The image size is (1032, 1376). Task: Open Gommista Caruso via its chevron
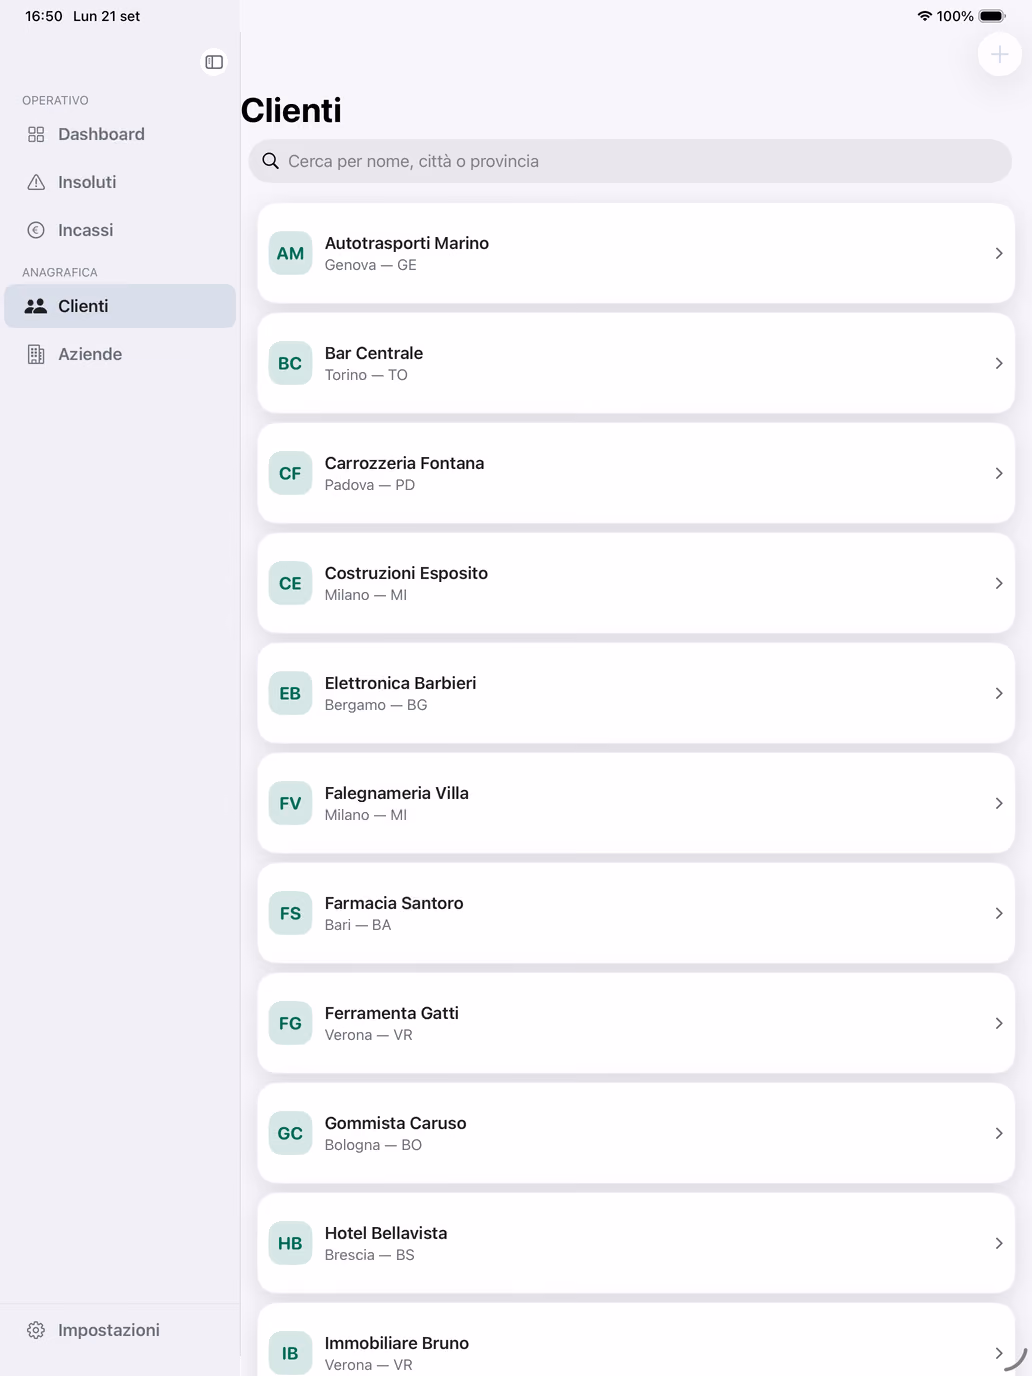[999, 1133]
